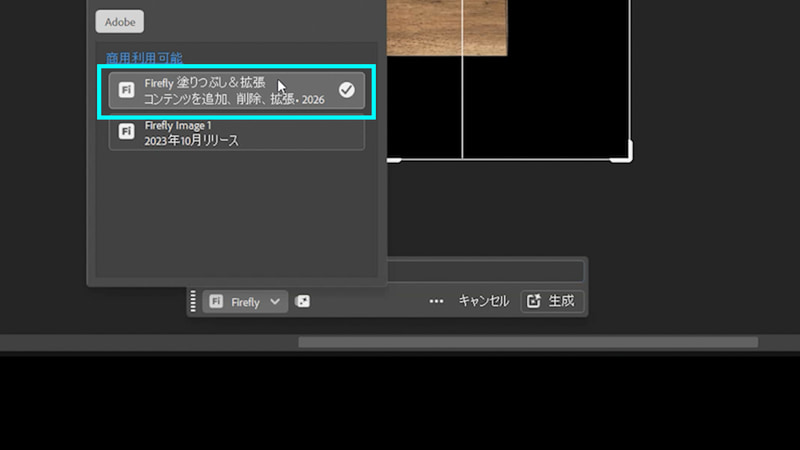This screenshot has width=800, height=450.
Task: Click the checkmark on Firefly 塗りつぶし＆拡張
Action: coord(346,90)
